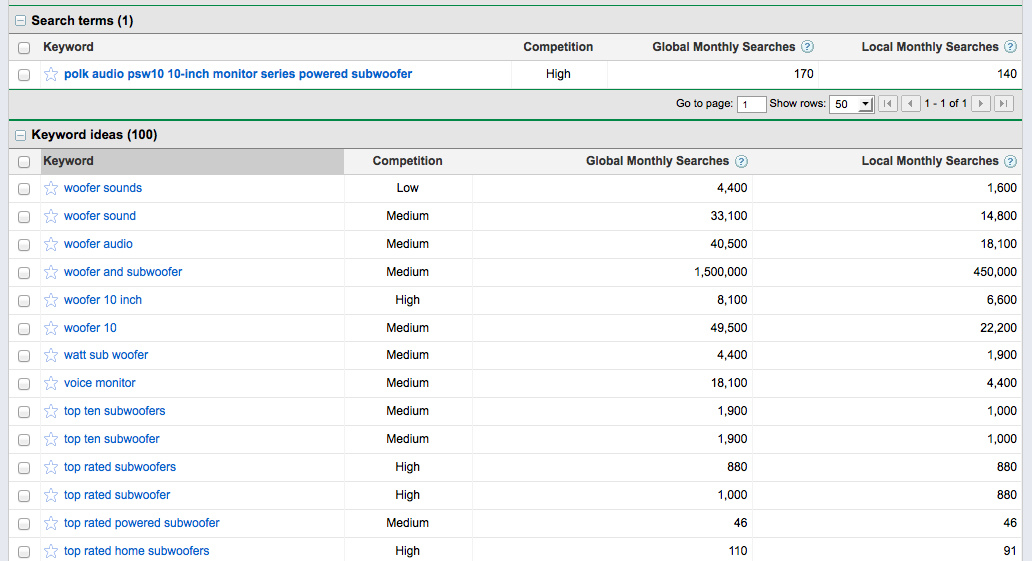Select the 49,500 global searches value
Viewport: 1032px width, 561px height.
click(729, 328)
